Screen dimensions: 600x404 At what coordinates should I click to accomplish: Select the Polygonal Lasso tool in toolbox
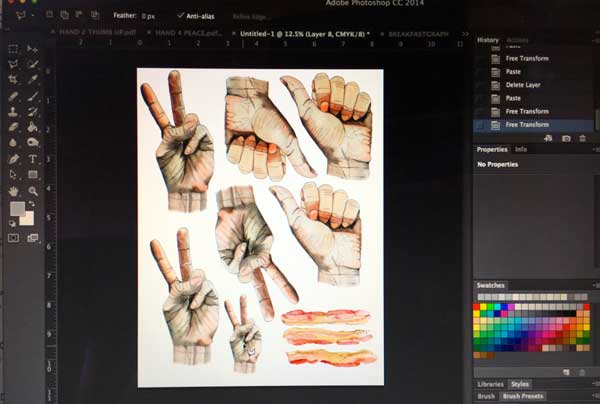(x=13, y=64)
